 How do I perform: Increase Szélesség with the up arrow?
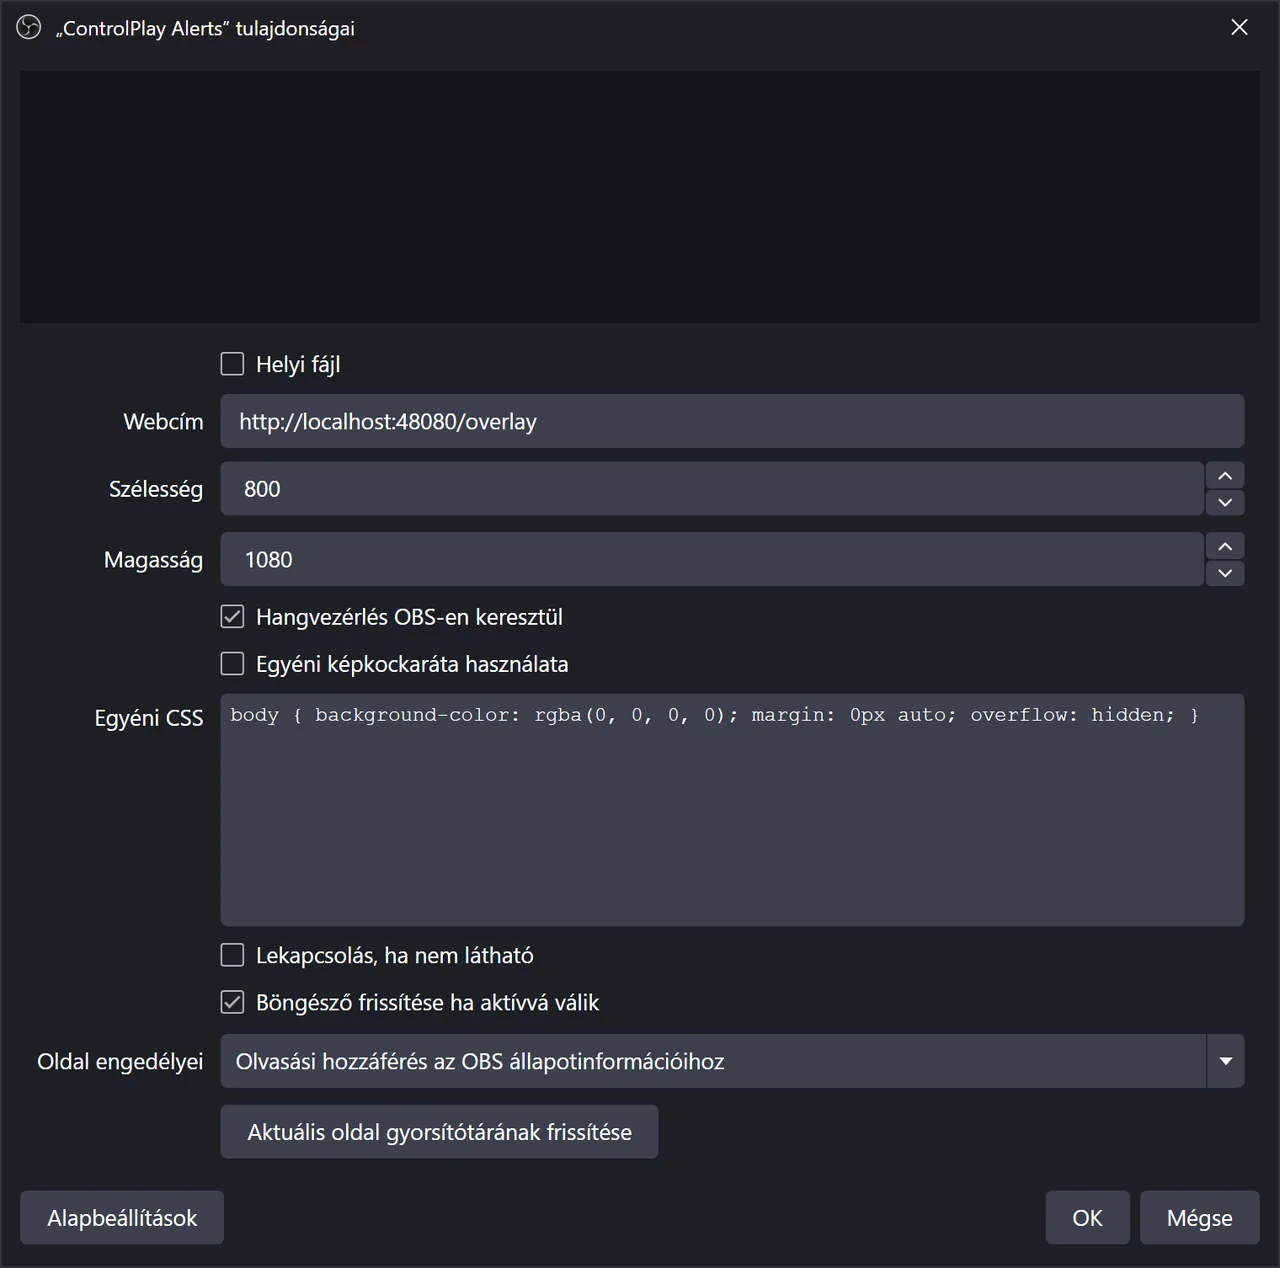pyautogui.click(x=1225, y=475)
